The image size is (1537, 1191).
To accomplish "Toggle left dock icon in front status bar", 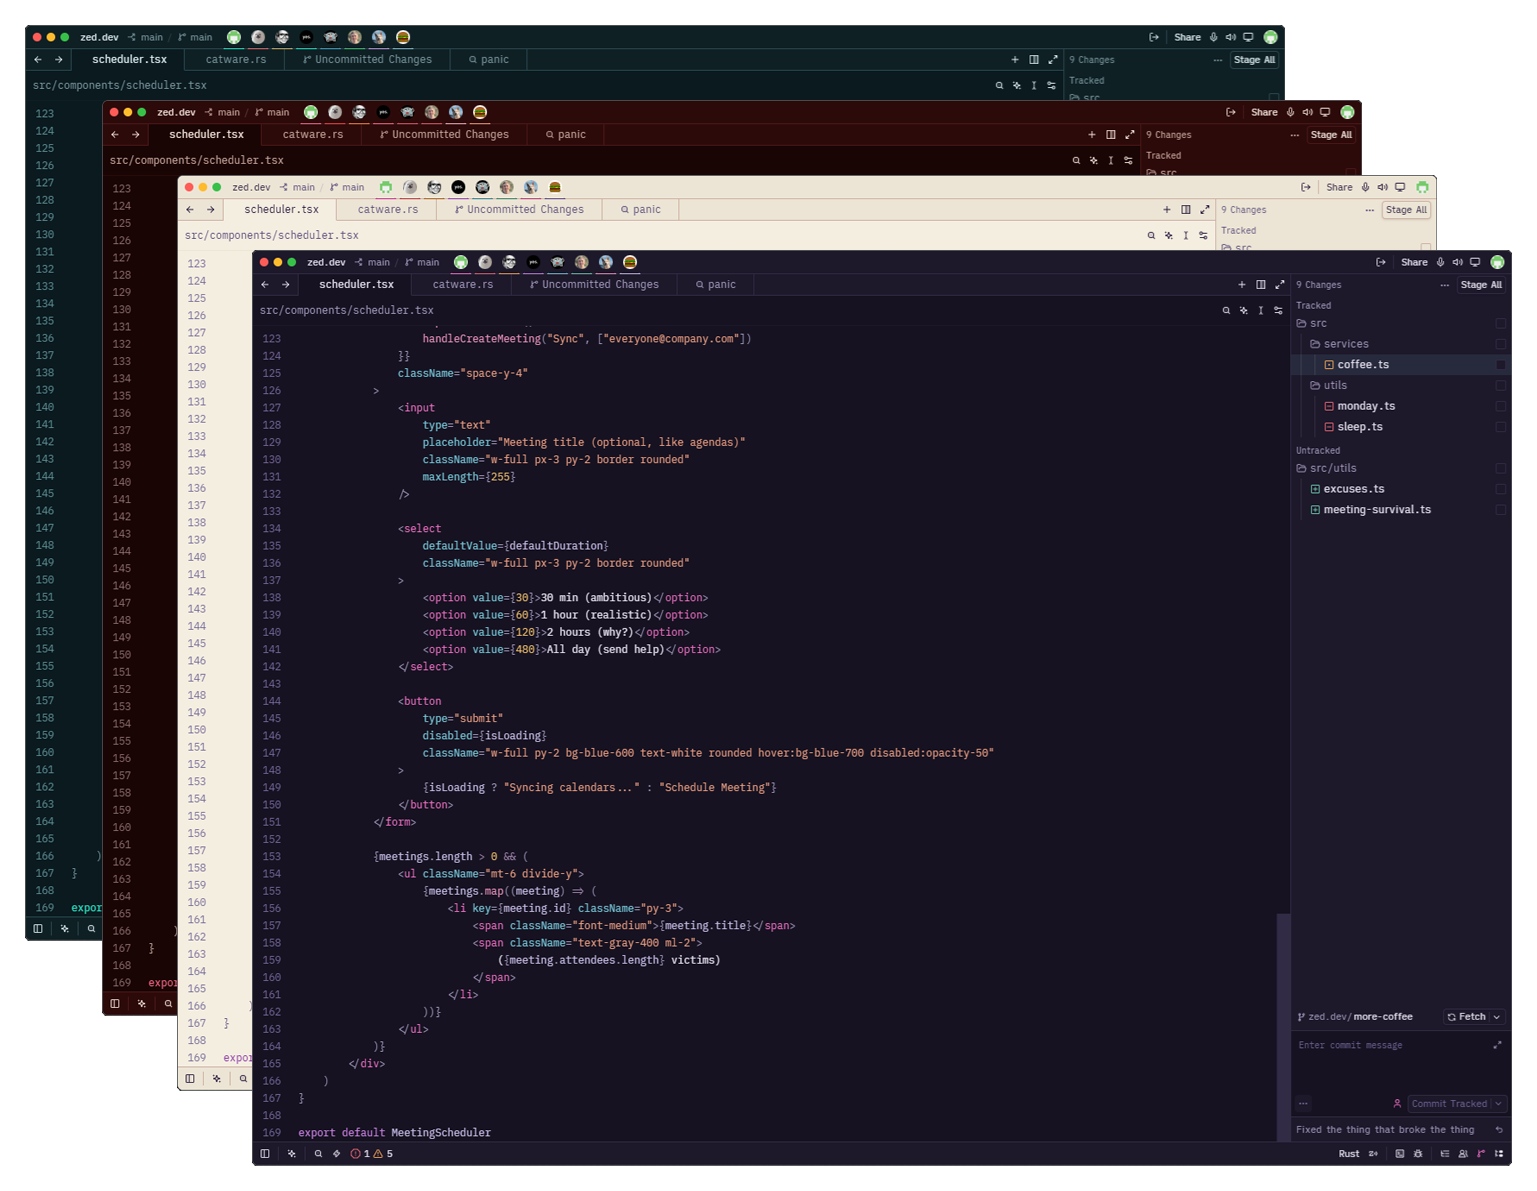I will [265, 1154].
